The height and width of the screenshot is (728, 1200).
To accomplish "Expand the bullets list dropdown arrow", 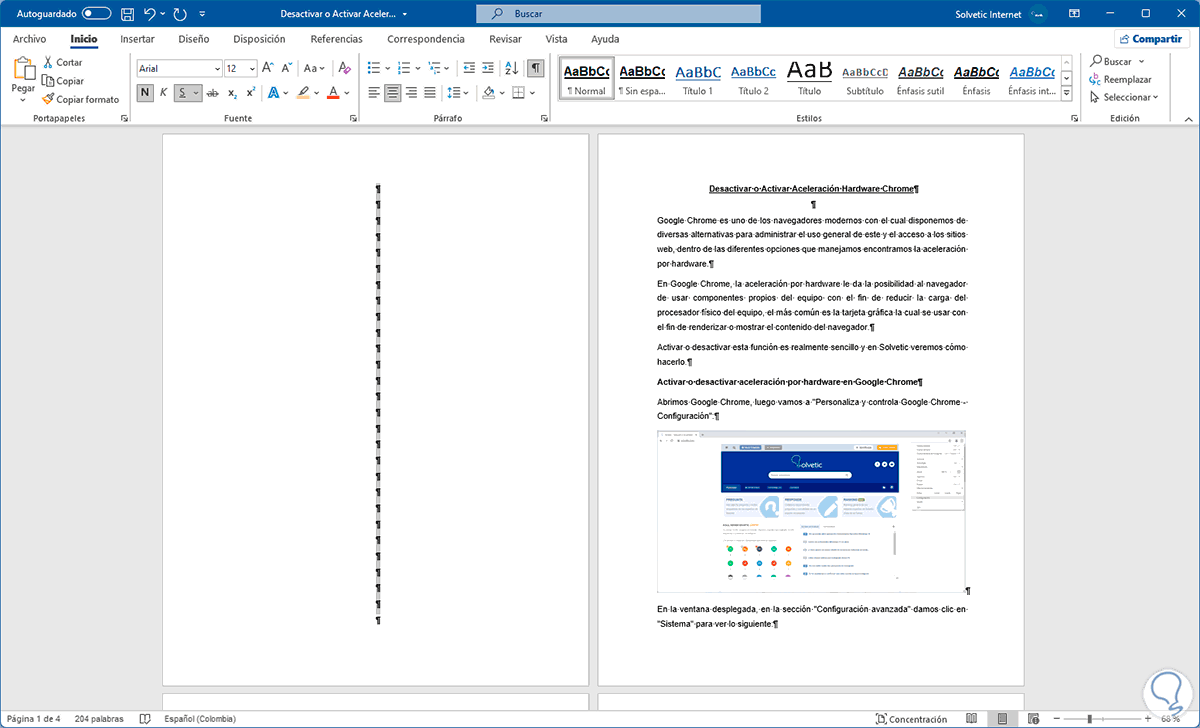I will click(388, 68).
